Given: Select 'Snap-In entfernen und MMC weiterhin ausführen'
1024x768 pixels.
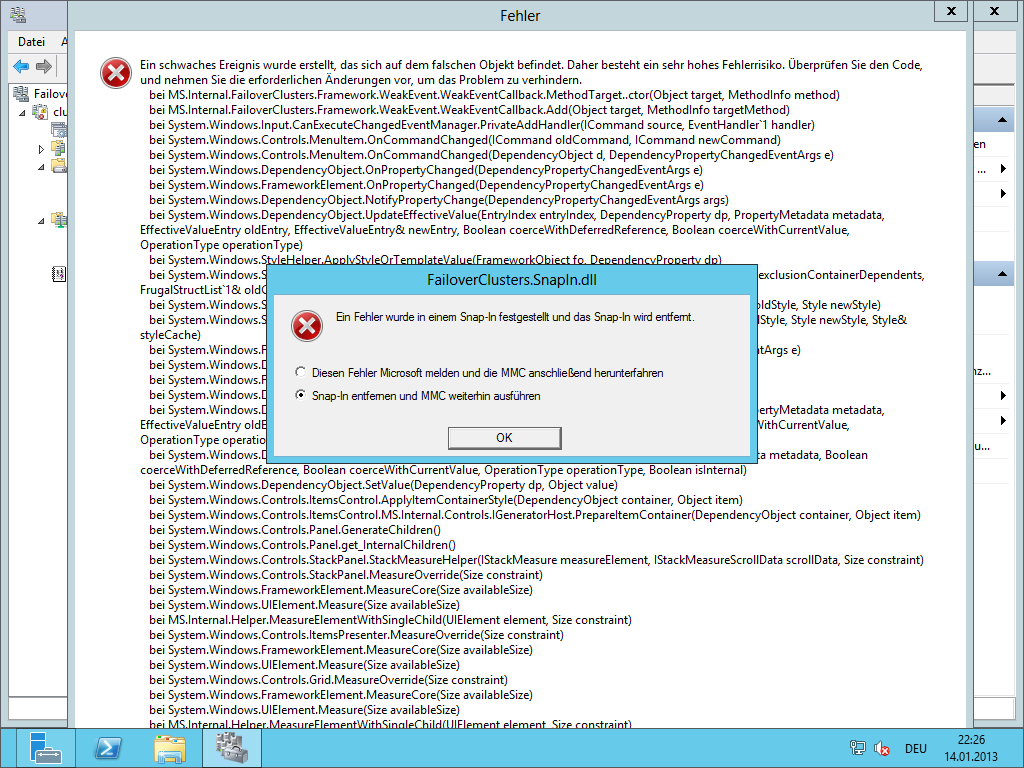Looking at the screenshot, I should click(300, 395).
